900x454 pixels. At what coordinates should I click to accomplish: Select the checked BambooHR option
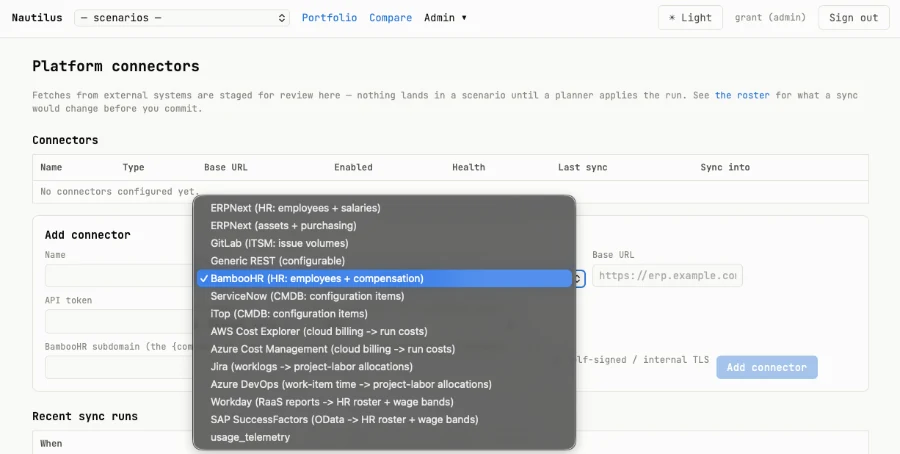click(384, 278)
